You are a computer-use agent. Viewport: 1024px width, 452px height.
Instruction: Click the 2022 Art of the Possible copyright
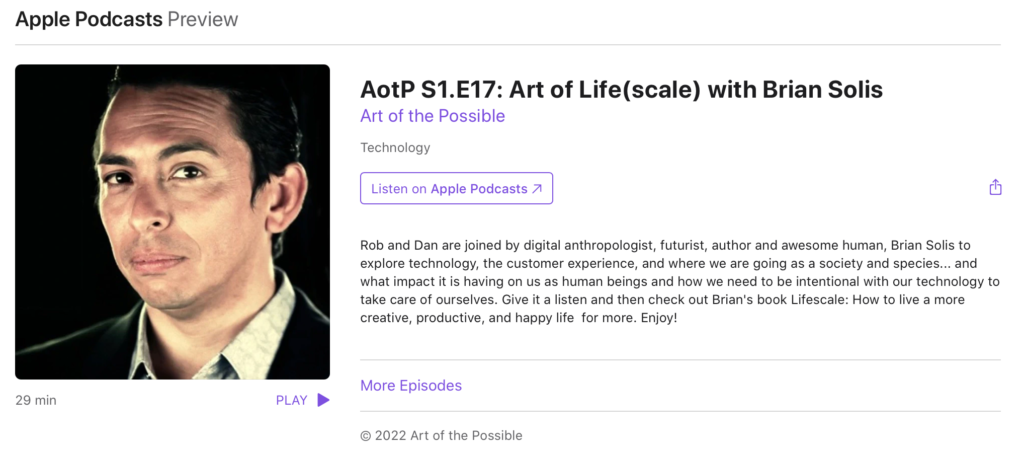click(441, 435)
